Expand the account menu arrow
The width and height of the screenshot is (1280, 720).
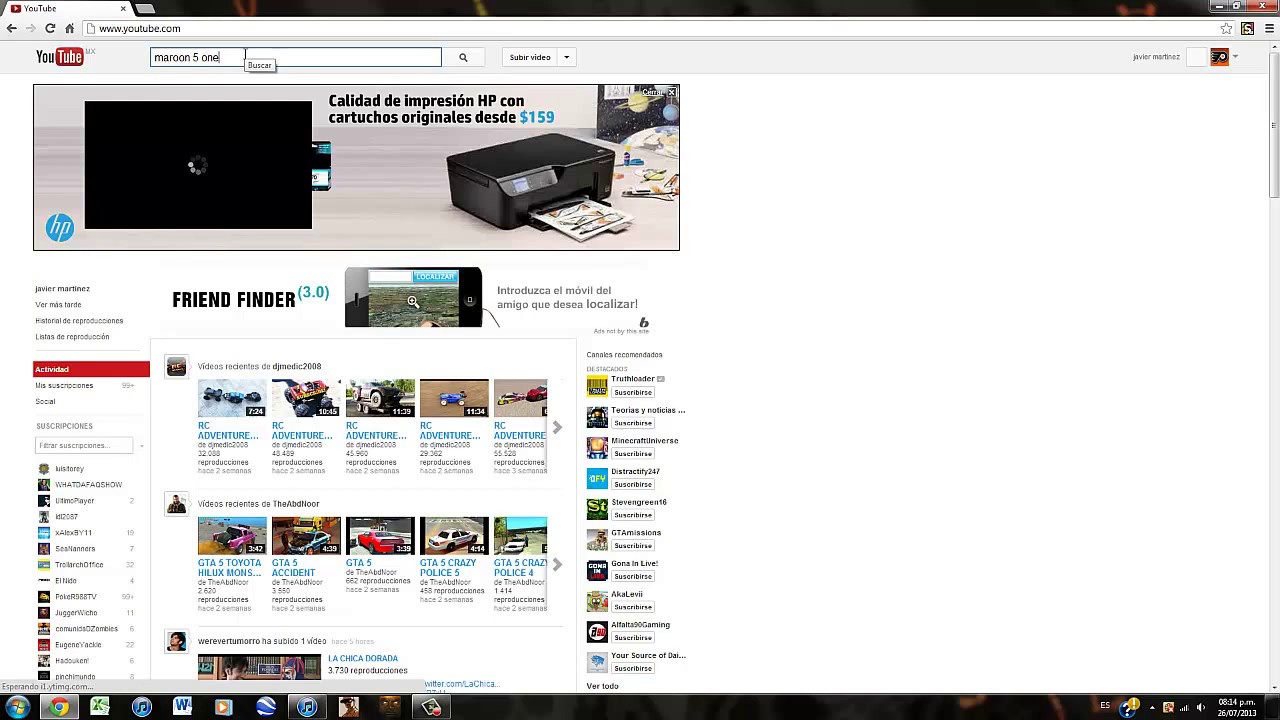1236,57
